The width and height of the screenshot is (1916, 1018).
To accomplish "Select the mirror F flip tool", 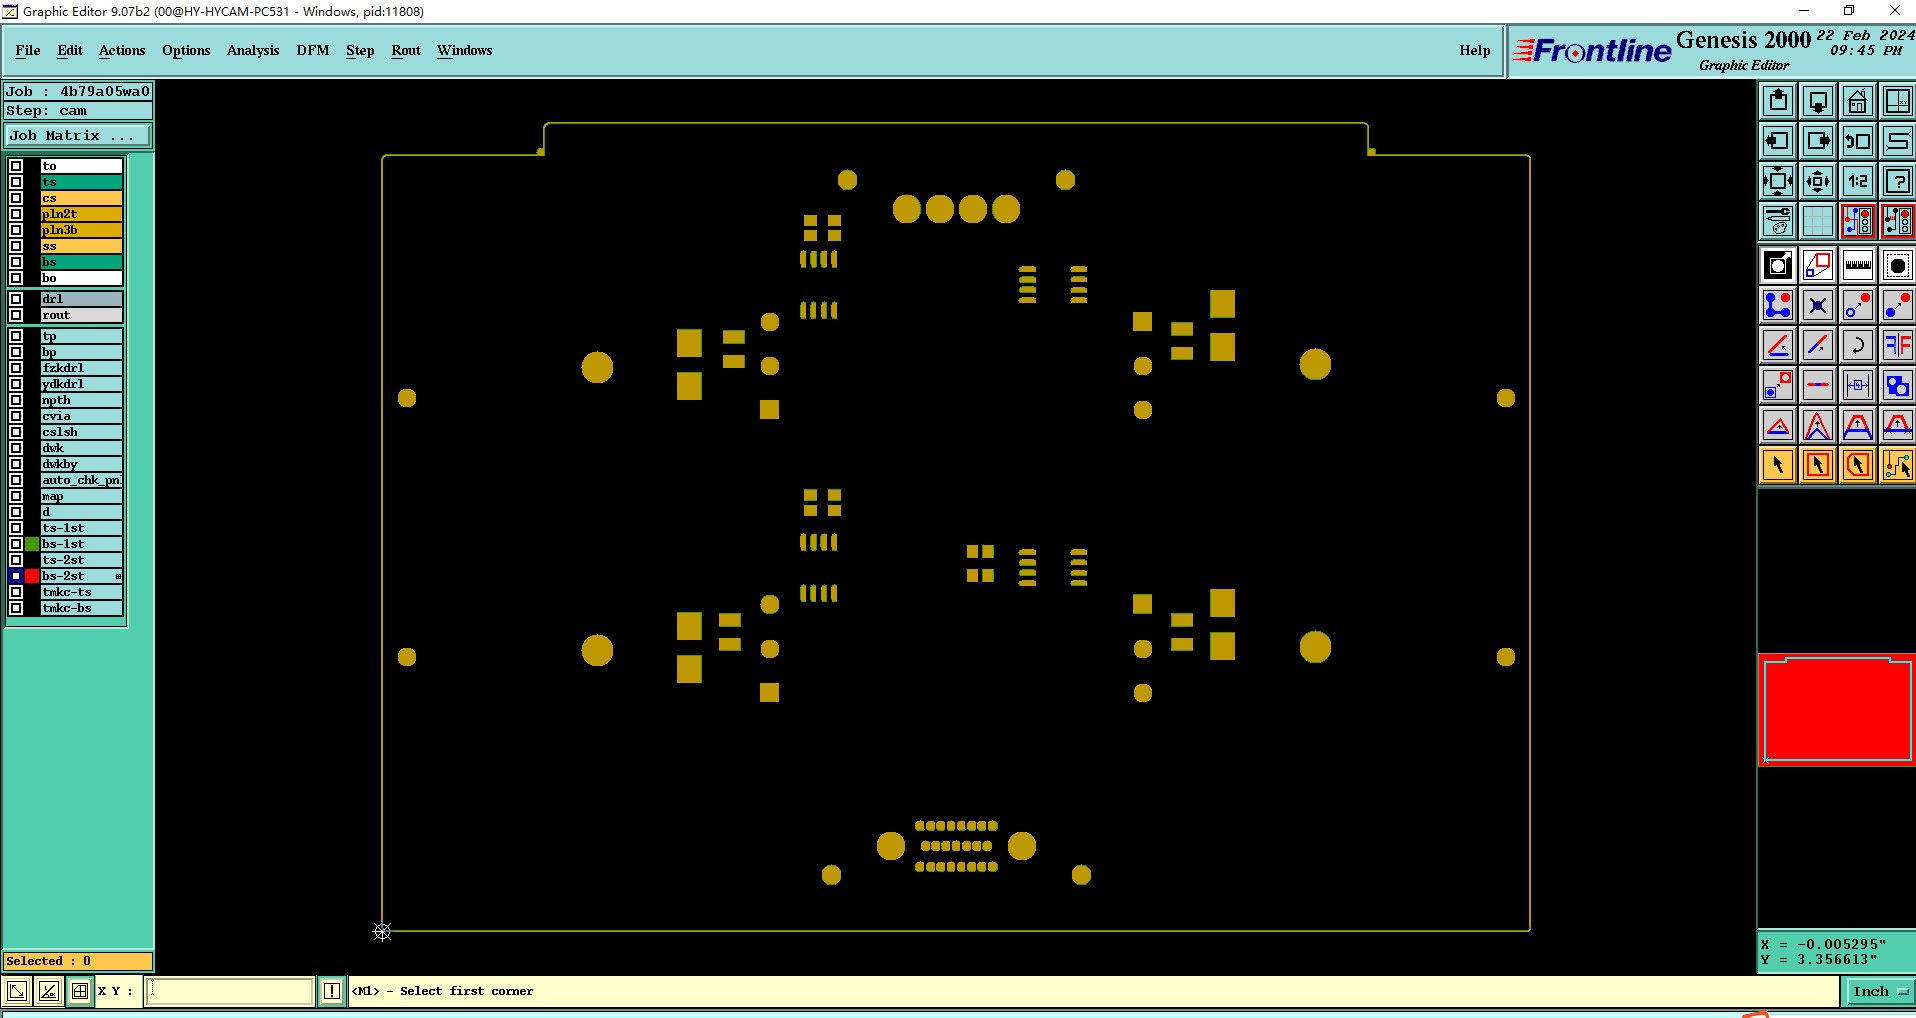I will pos(1897,345).
